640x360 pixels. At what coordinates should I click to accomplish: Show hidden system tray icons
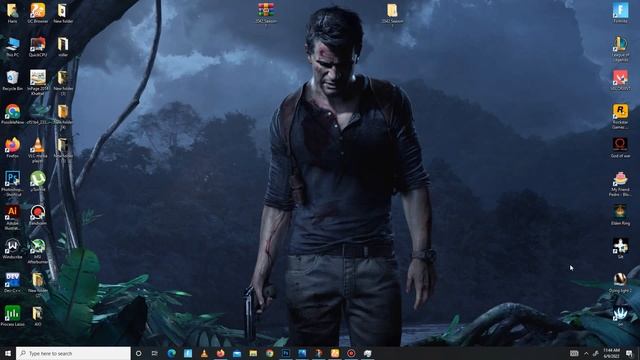click(586, 353)
